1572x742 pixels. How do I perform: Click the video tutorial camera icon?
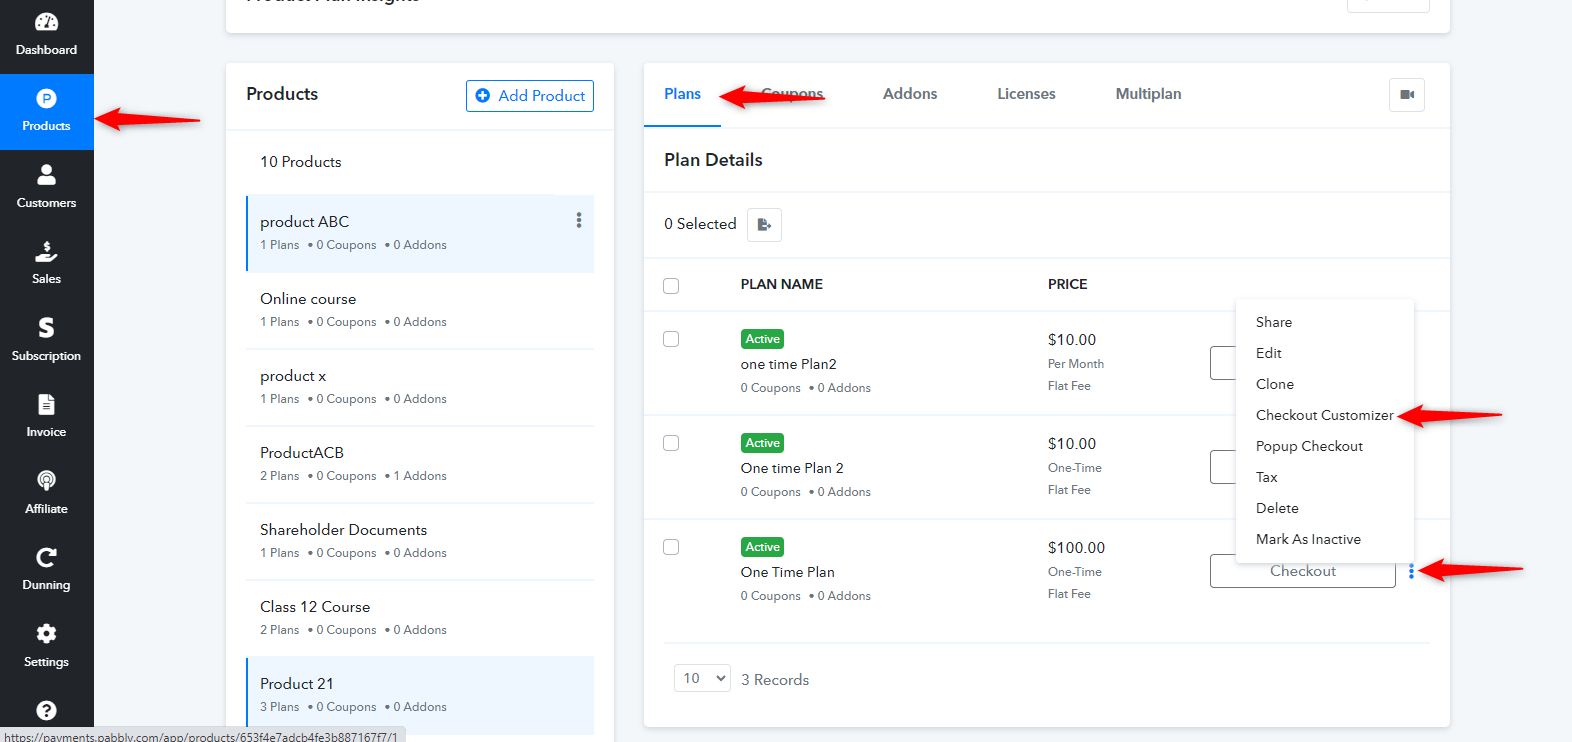(x=1407, y=95)
